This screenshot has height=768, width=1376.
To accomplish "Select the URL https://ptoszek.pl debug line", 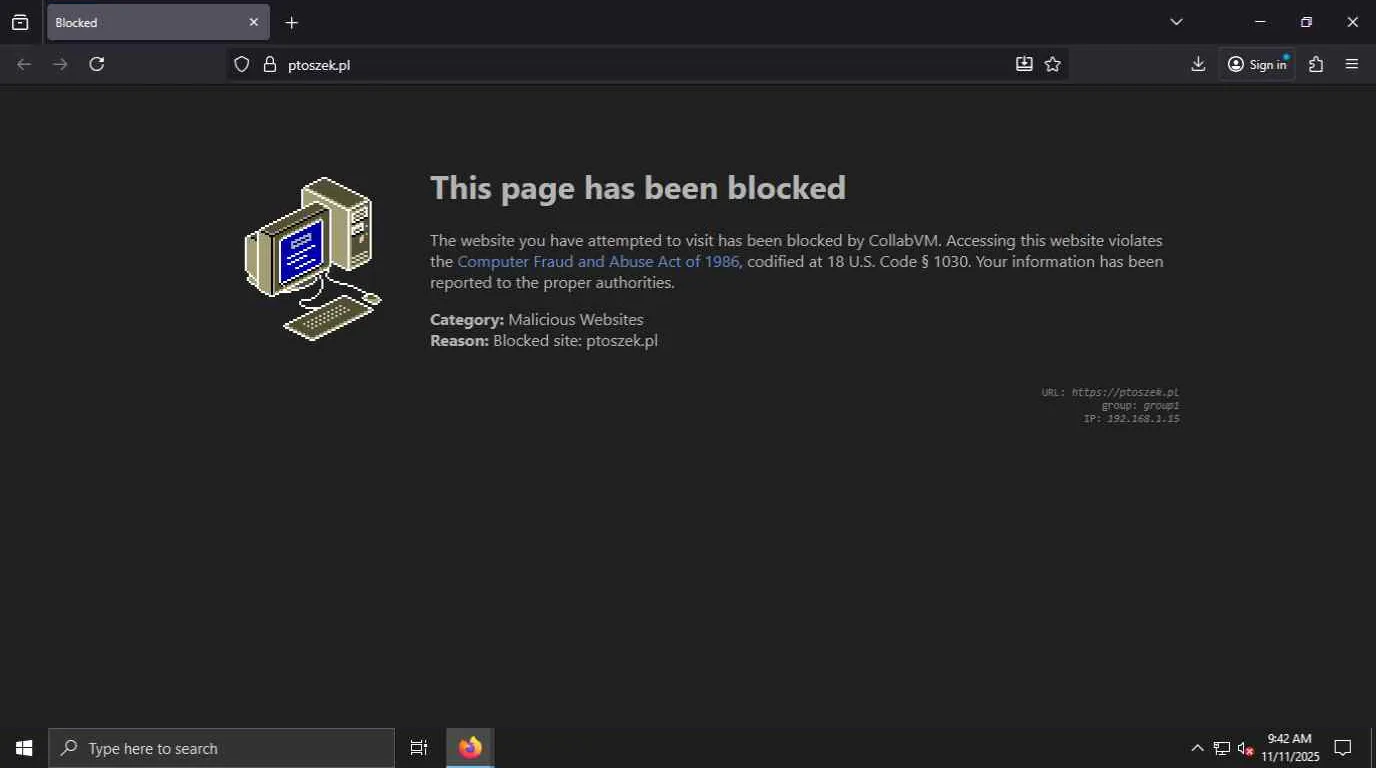I will [1110, 393].
